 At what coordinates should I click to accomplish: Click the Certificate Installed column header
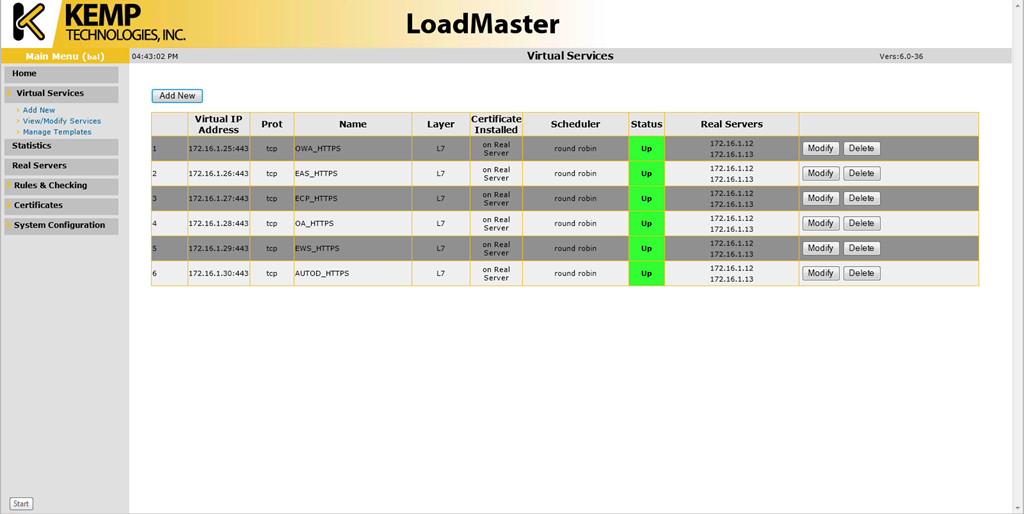click(x=496, y=124)
